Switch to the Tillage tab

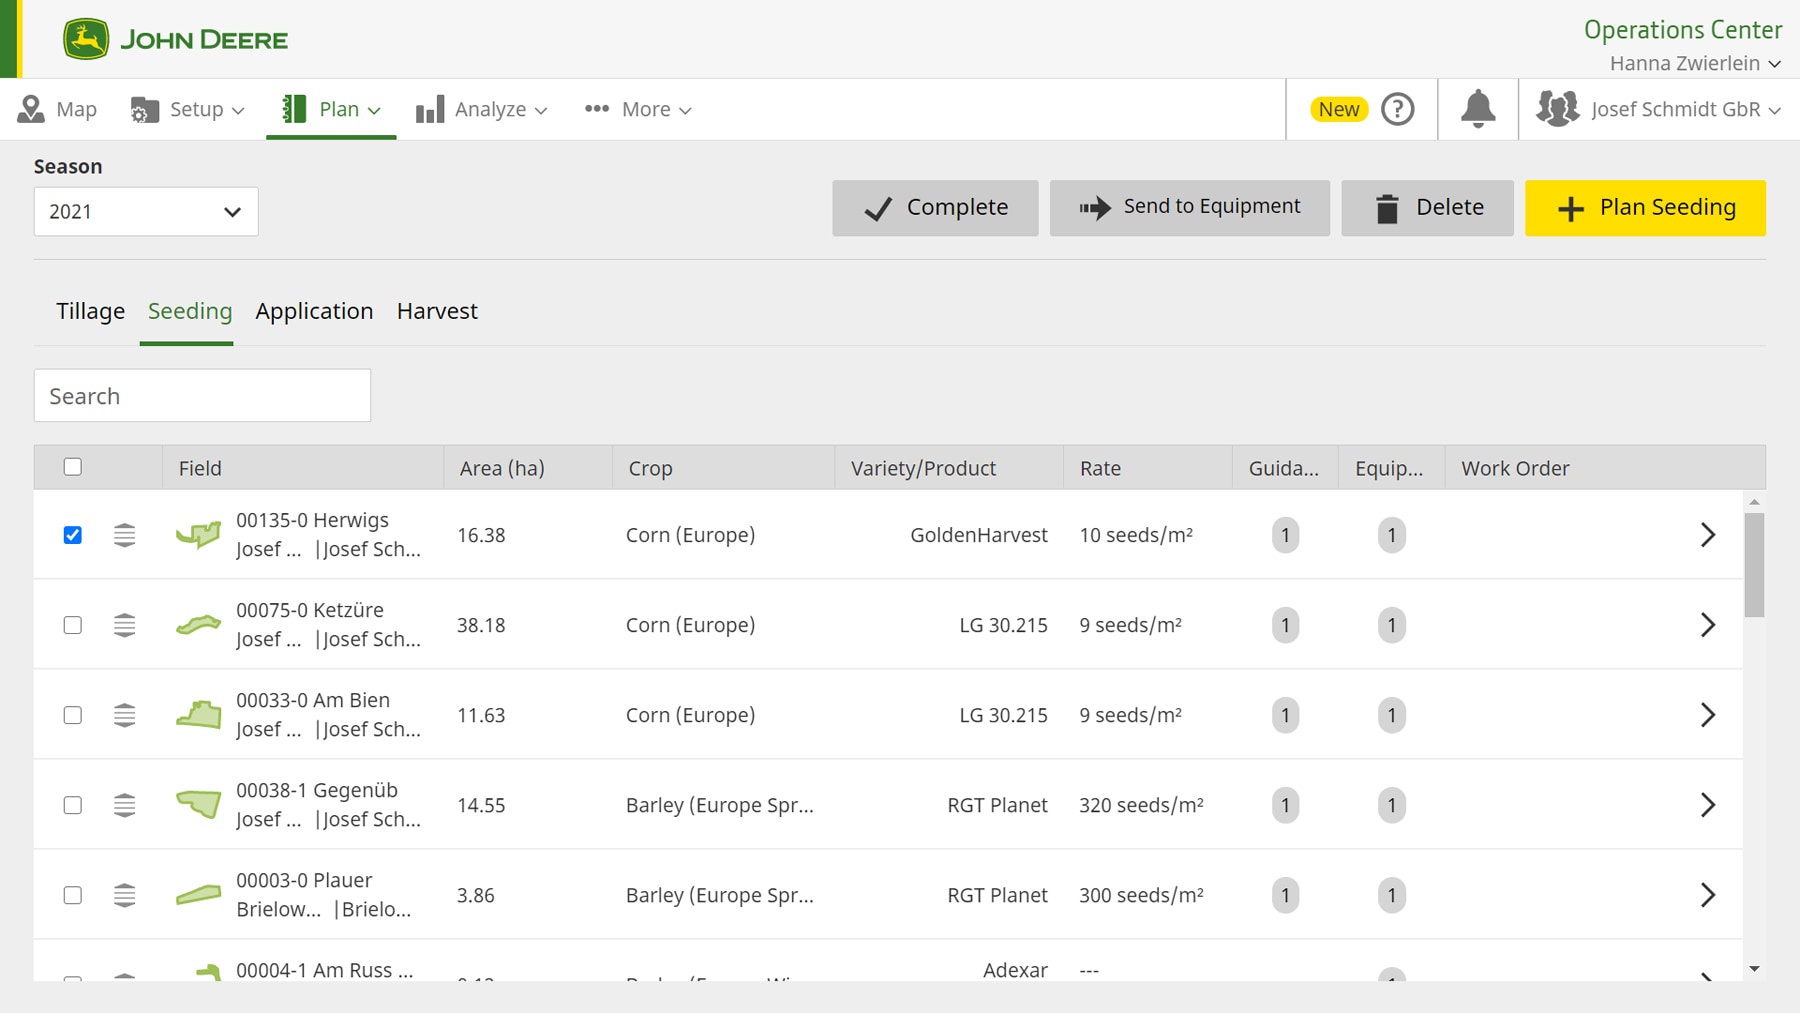[90, 311]
